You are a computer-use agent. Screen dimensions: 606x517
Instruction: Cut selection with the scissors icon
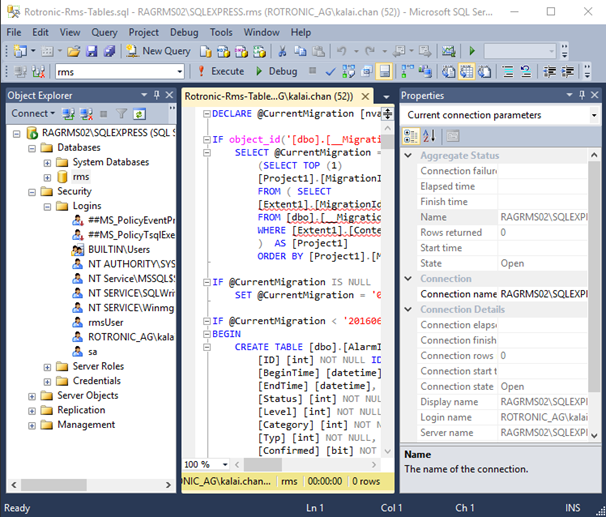click(282, 51)
